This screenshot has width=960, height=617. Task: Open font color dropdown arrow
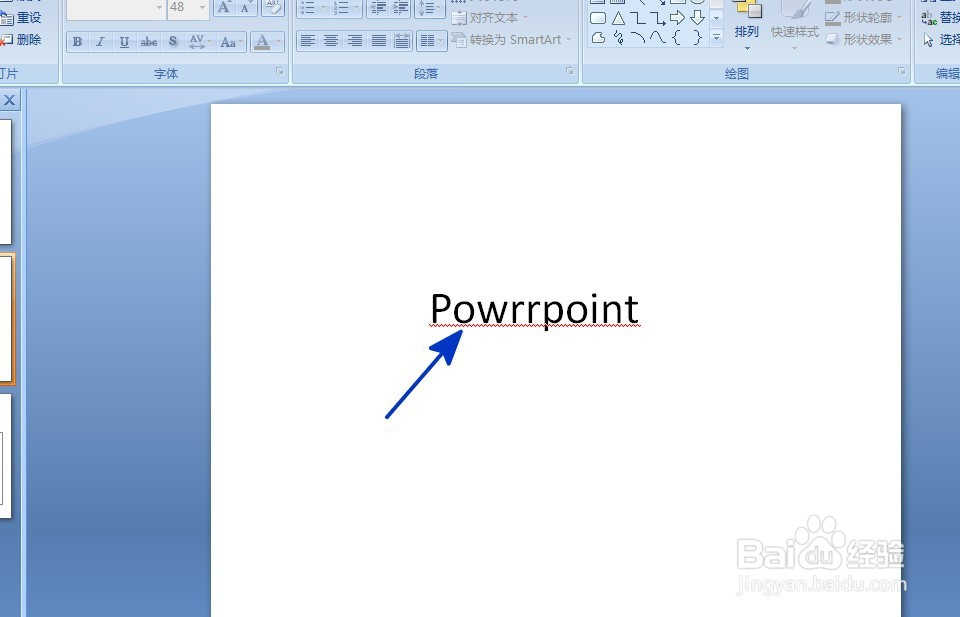click(x=279, y=42)
